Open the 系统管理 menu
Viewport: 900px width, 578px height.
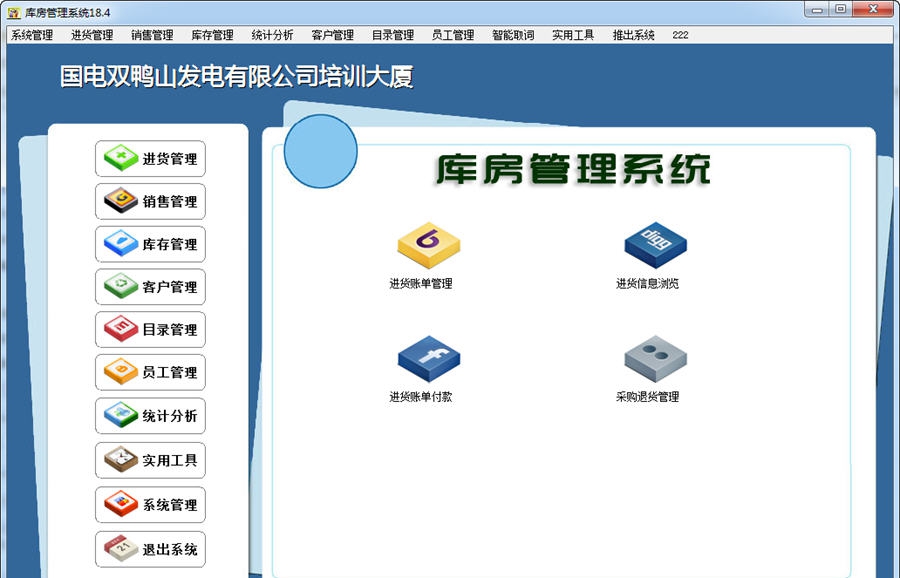tap(30, 33)
